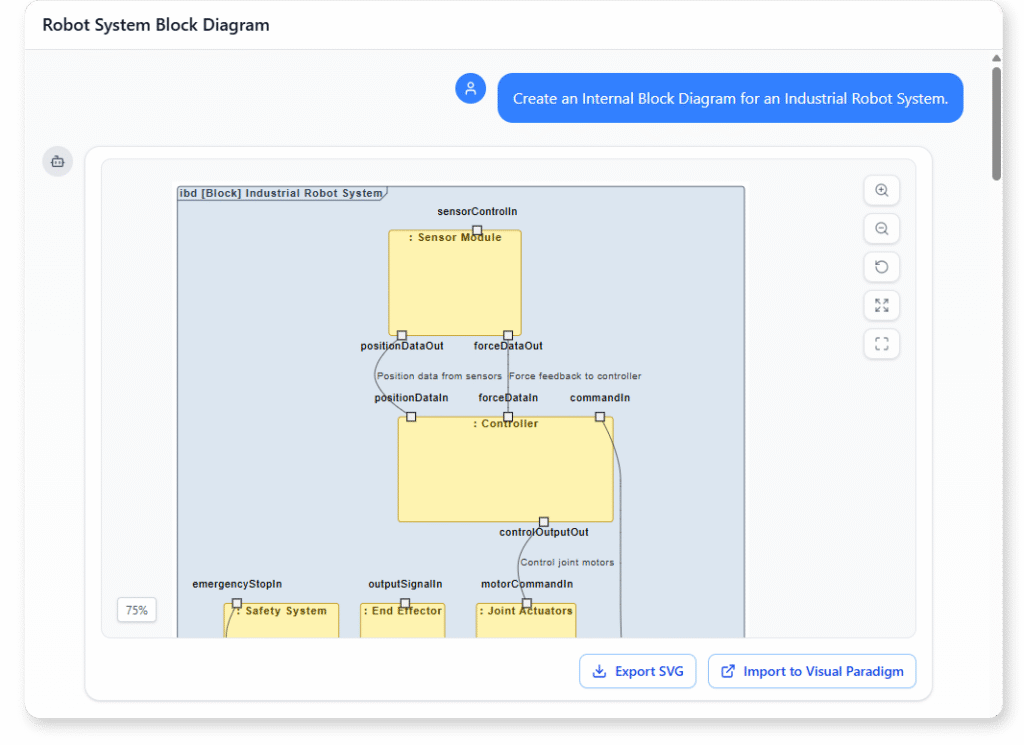The image size is (1024, 745).
Task: Reset the diagram view with rotate icon
Action: coord(881,267)
